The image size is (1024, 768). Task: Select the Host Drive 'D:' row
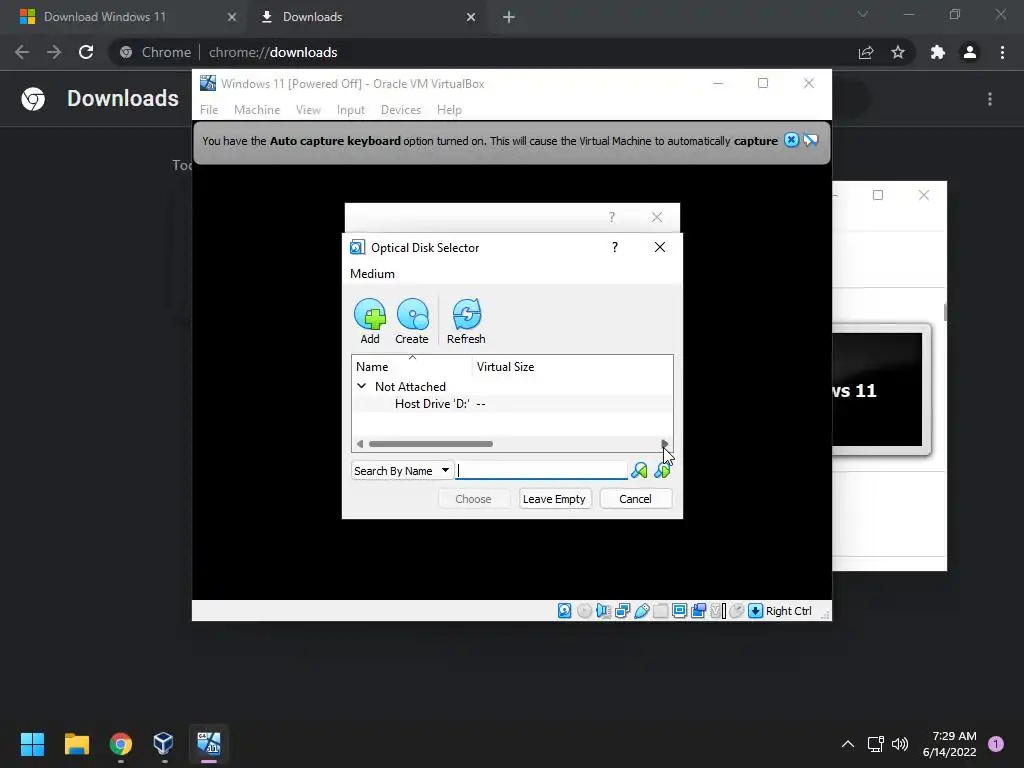[512, 404]
